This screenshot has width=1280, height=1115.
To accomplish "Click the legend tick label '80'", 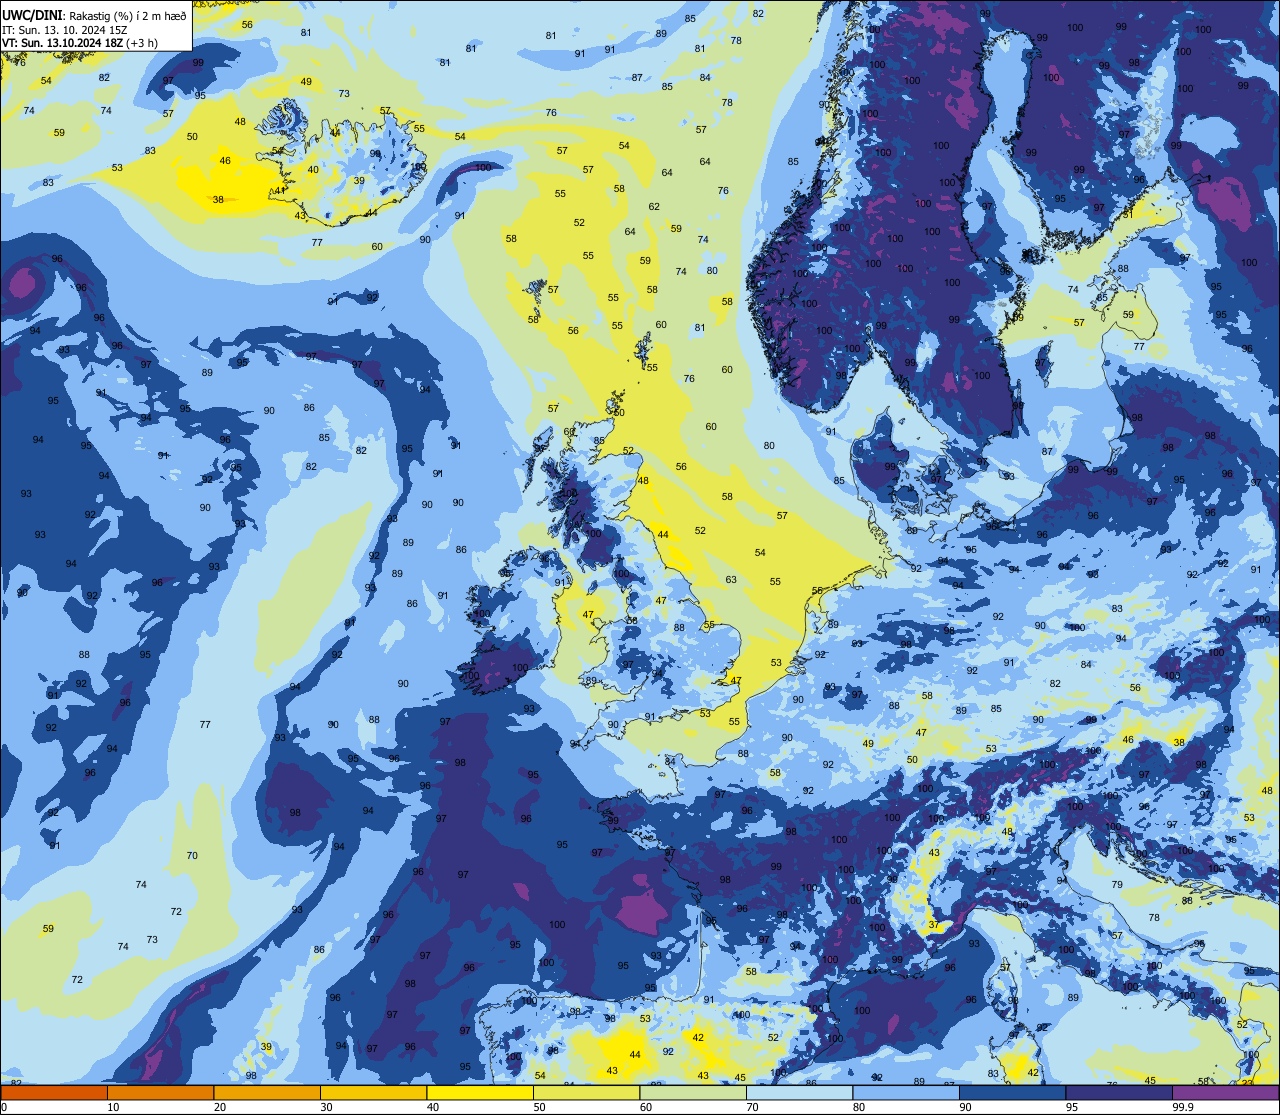I will [x=859, y=1107].
